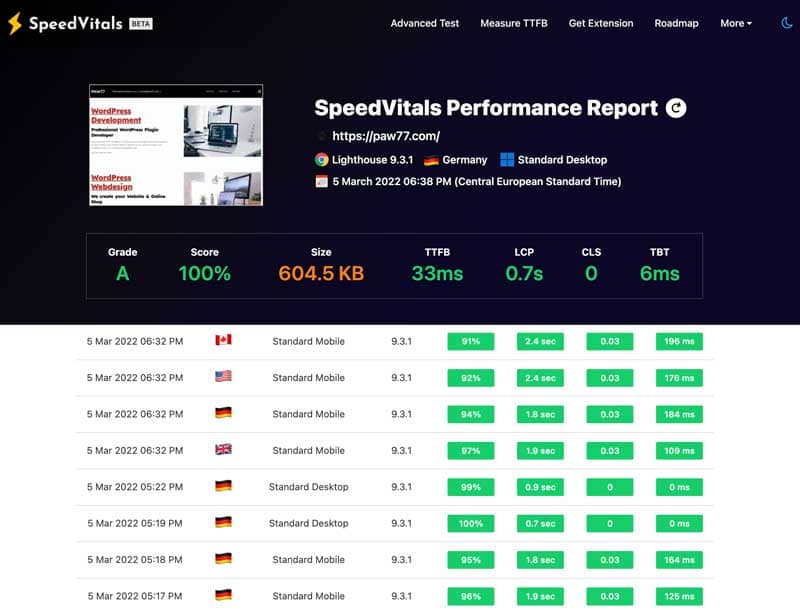Screen dimensions: 800x610
Task: Click the 0 value under CLS heading
Action: (591, 274)
